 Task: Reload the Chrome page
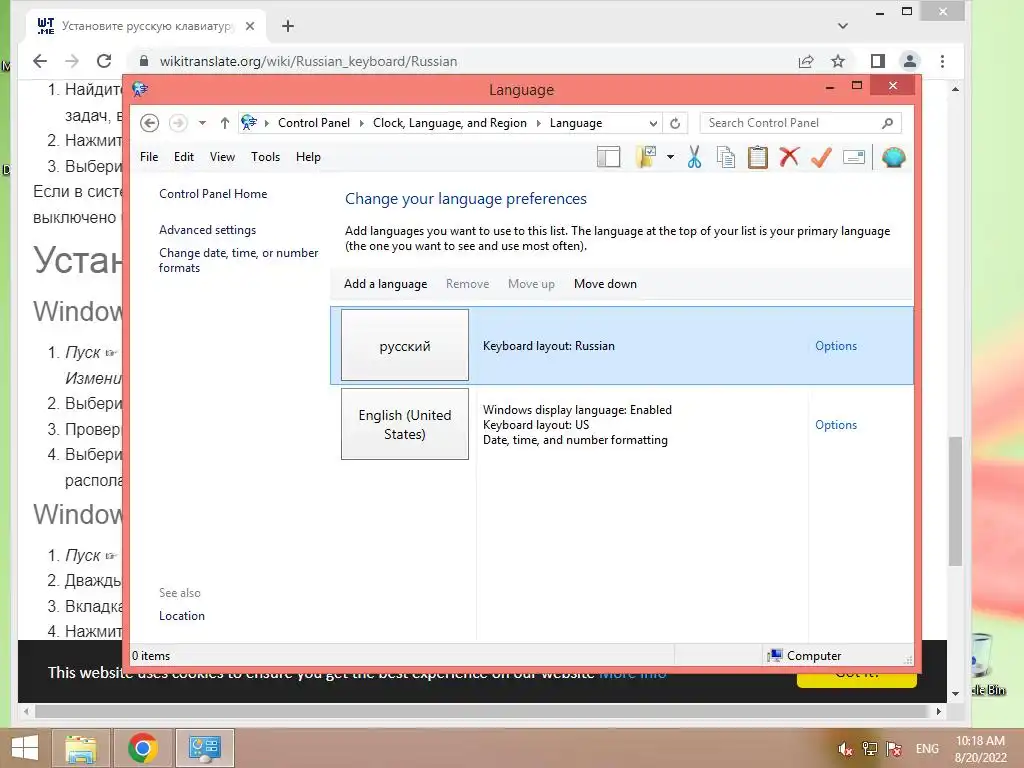[x=104, y=61]
